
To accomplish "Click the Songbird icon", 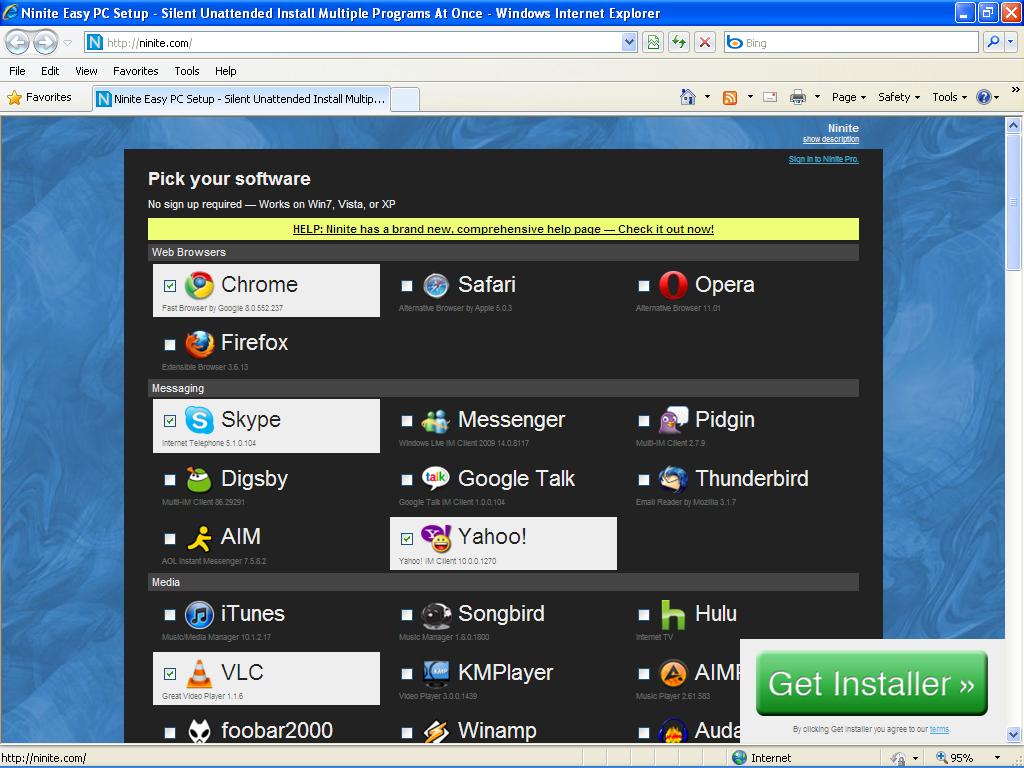I will 436,615.
